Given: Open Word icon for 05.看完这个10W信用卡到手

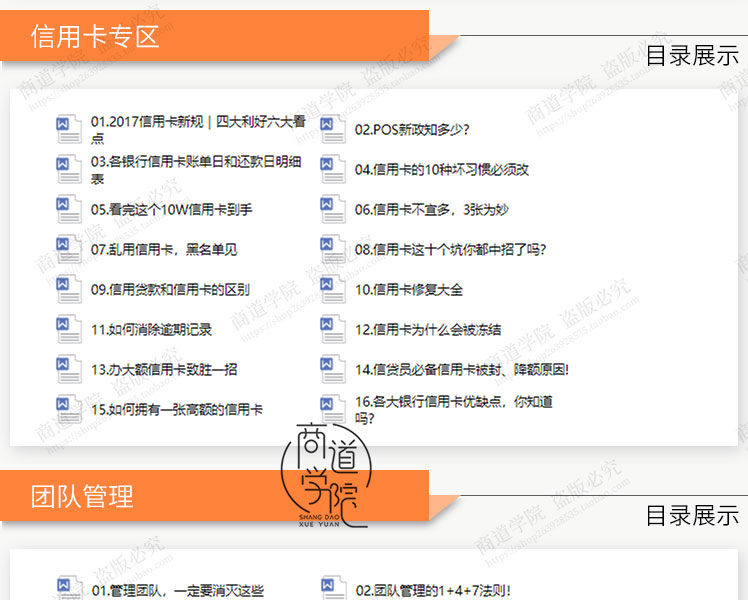Looking at the screenshot, I should pos(69,209).
